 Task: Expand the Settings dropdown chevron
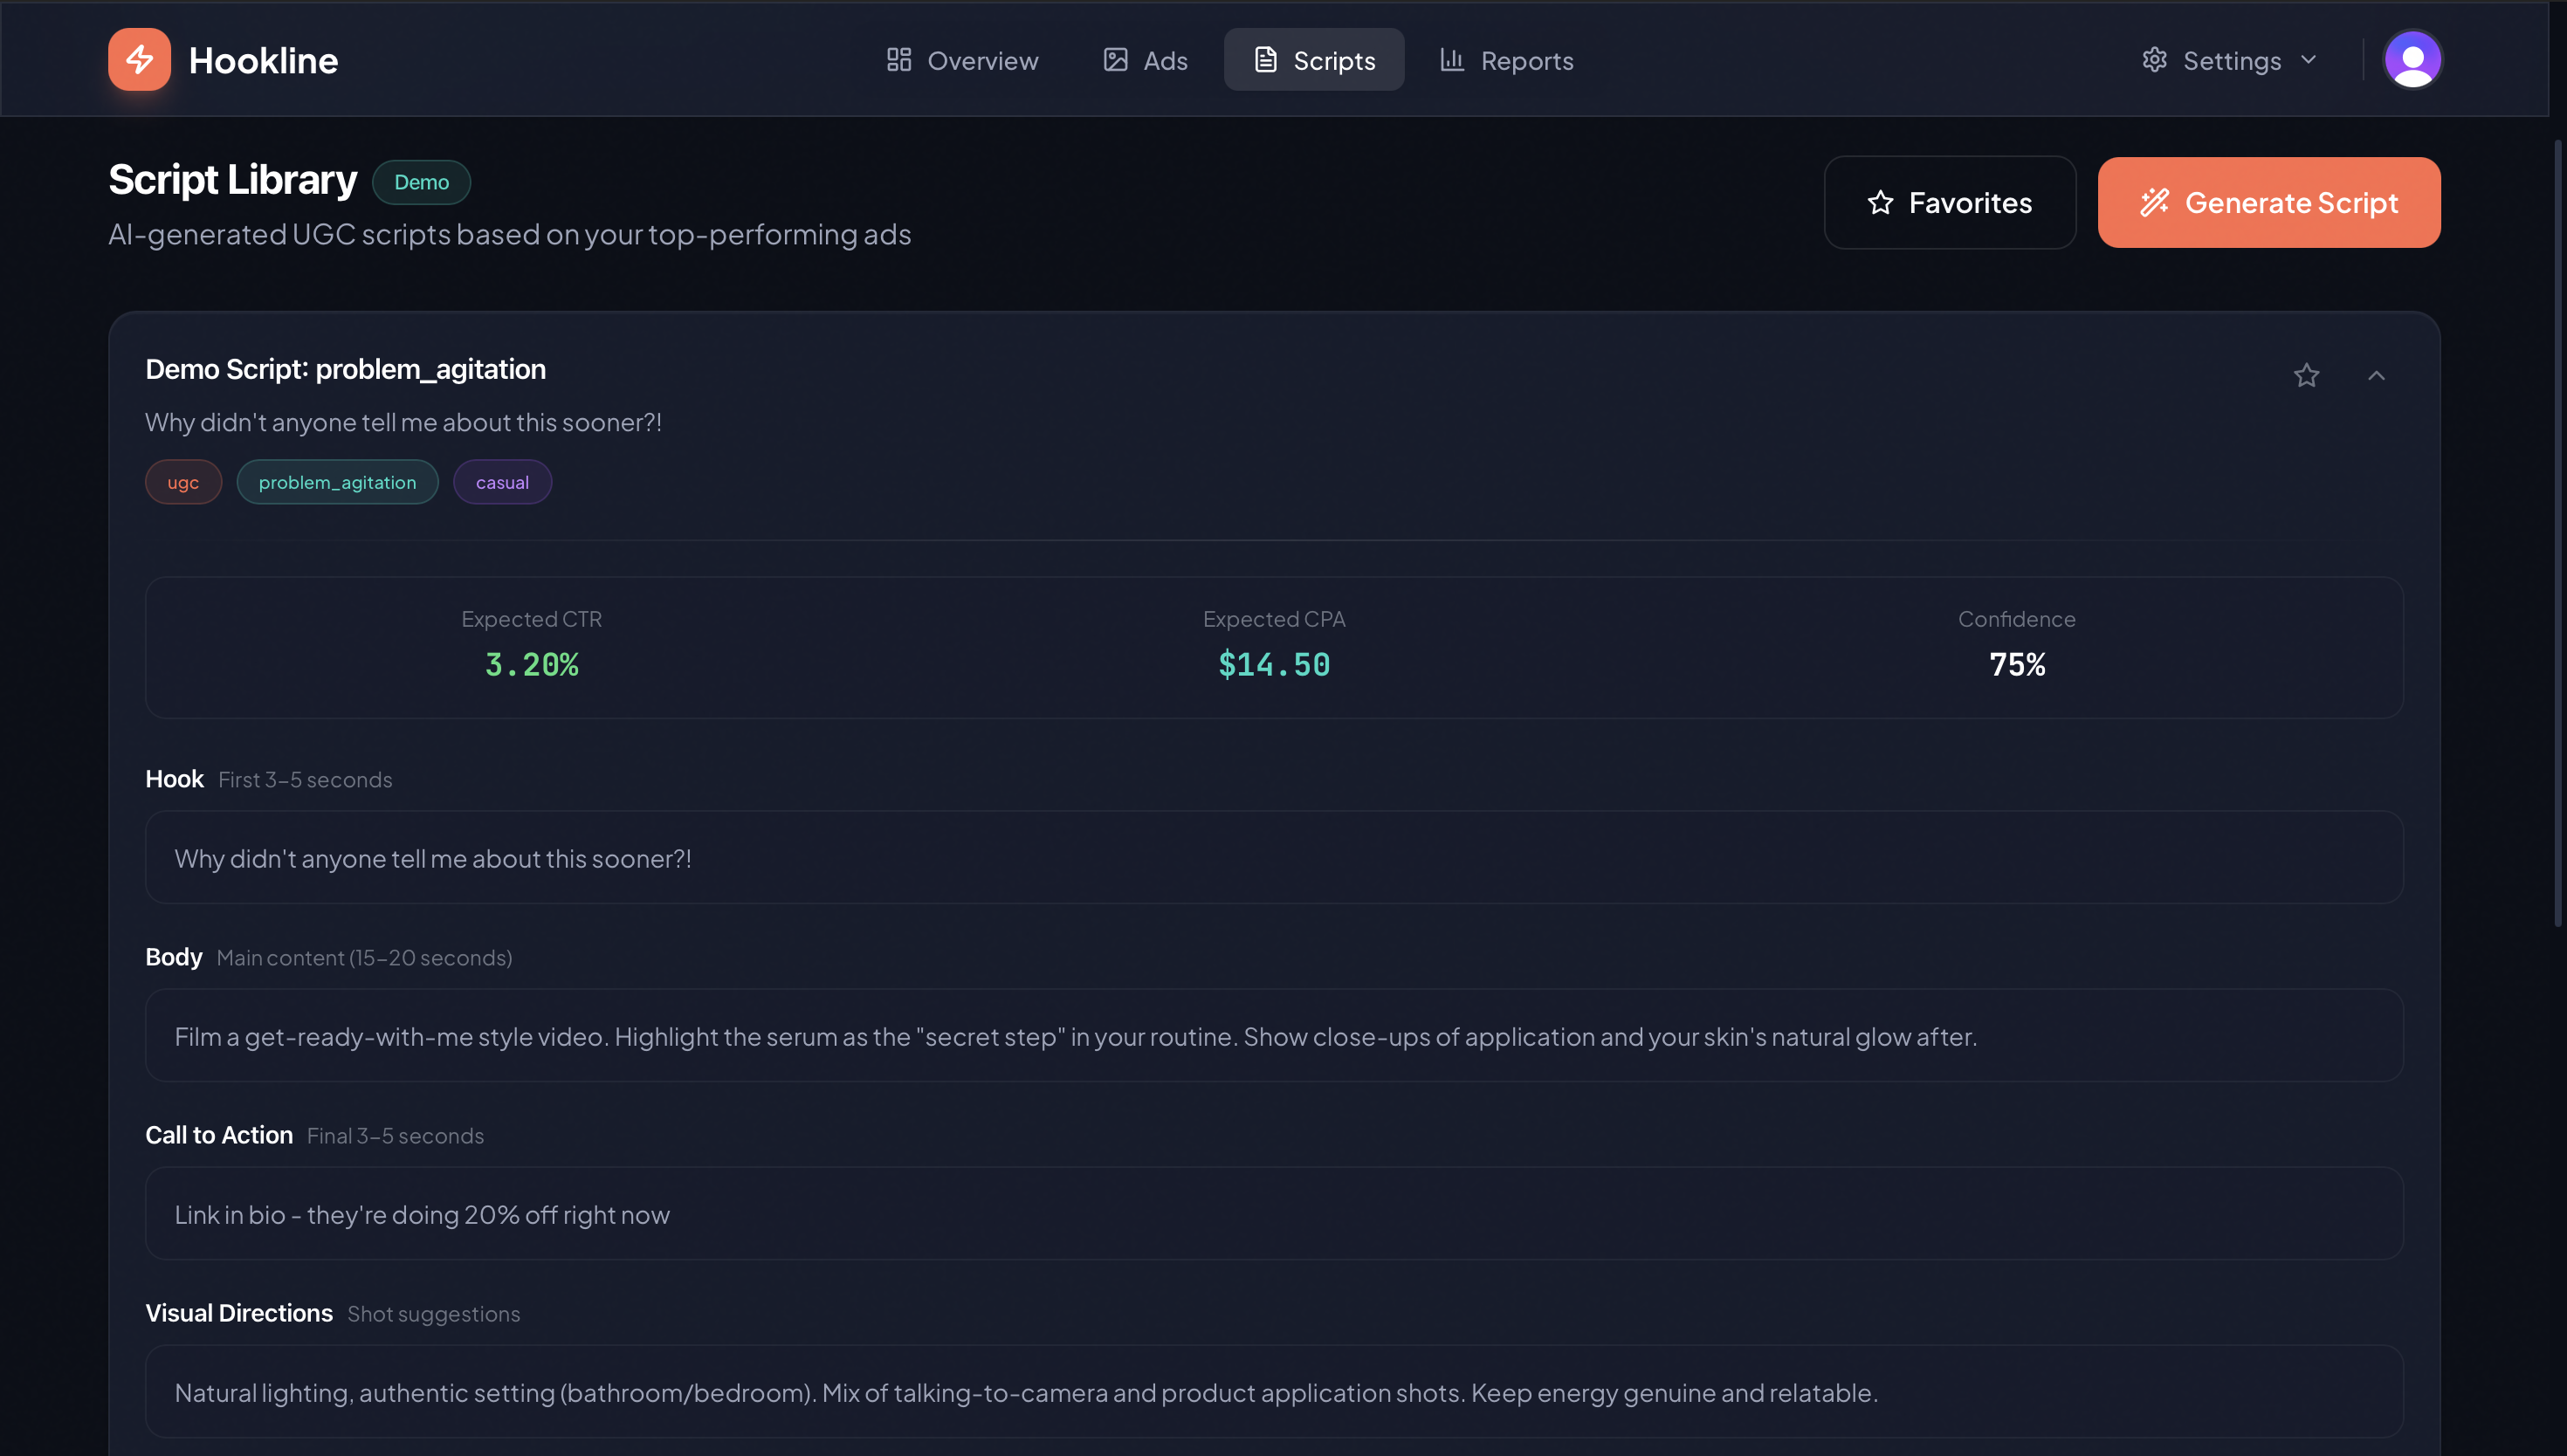point(2308,60)
